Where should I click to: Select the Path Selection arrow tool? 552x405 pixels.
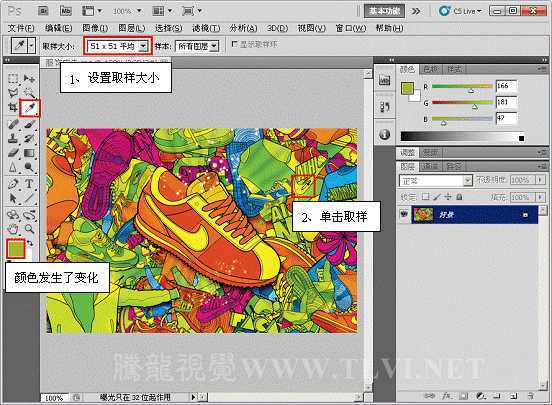(13, 198)
